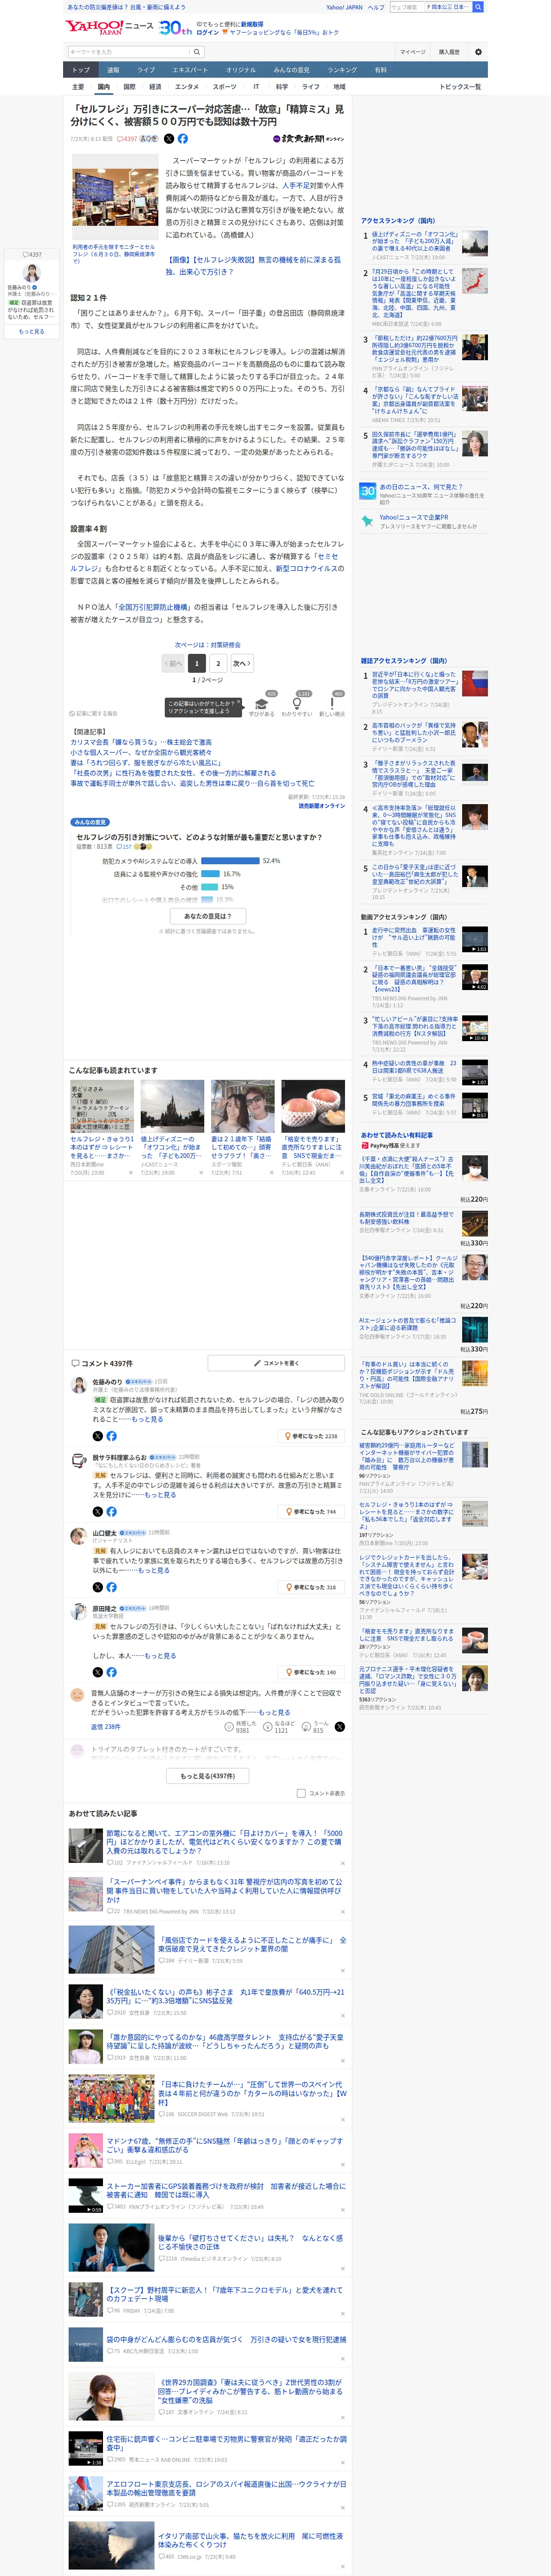Share 原田隆之's comment on X
This screenshot has height=2576, width=551.
(x=97, y=1672)
